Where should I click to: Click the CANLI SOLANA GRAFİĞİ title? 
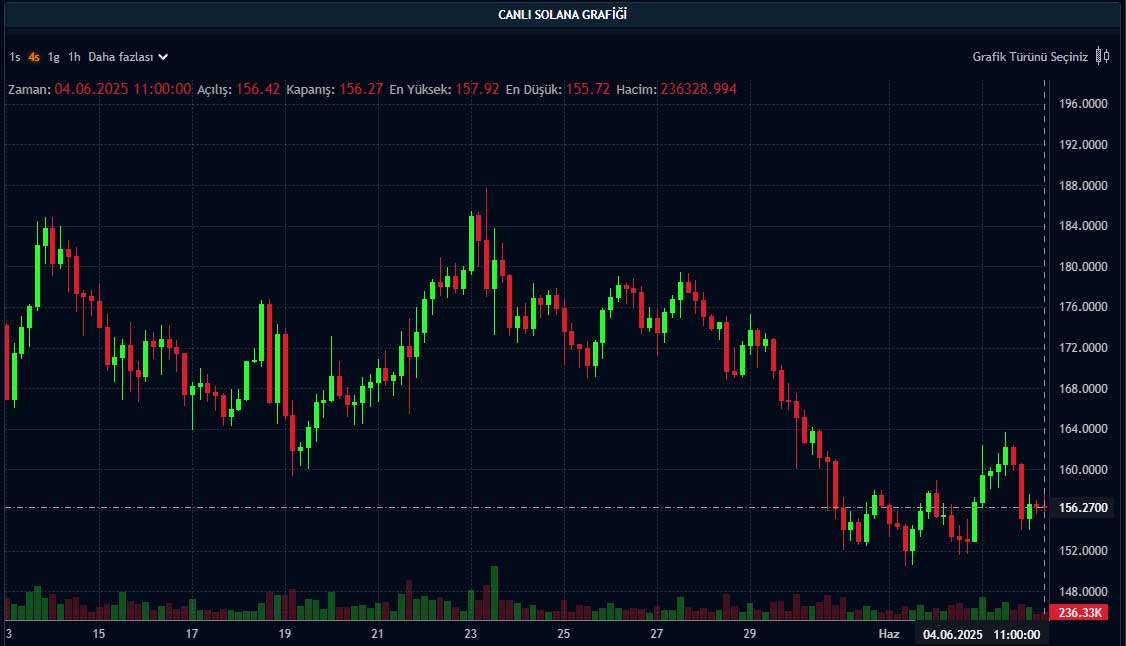coord(562,14)
